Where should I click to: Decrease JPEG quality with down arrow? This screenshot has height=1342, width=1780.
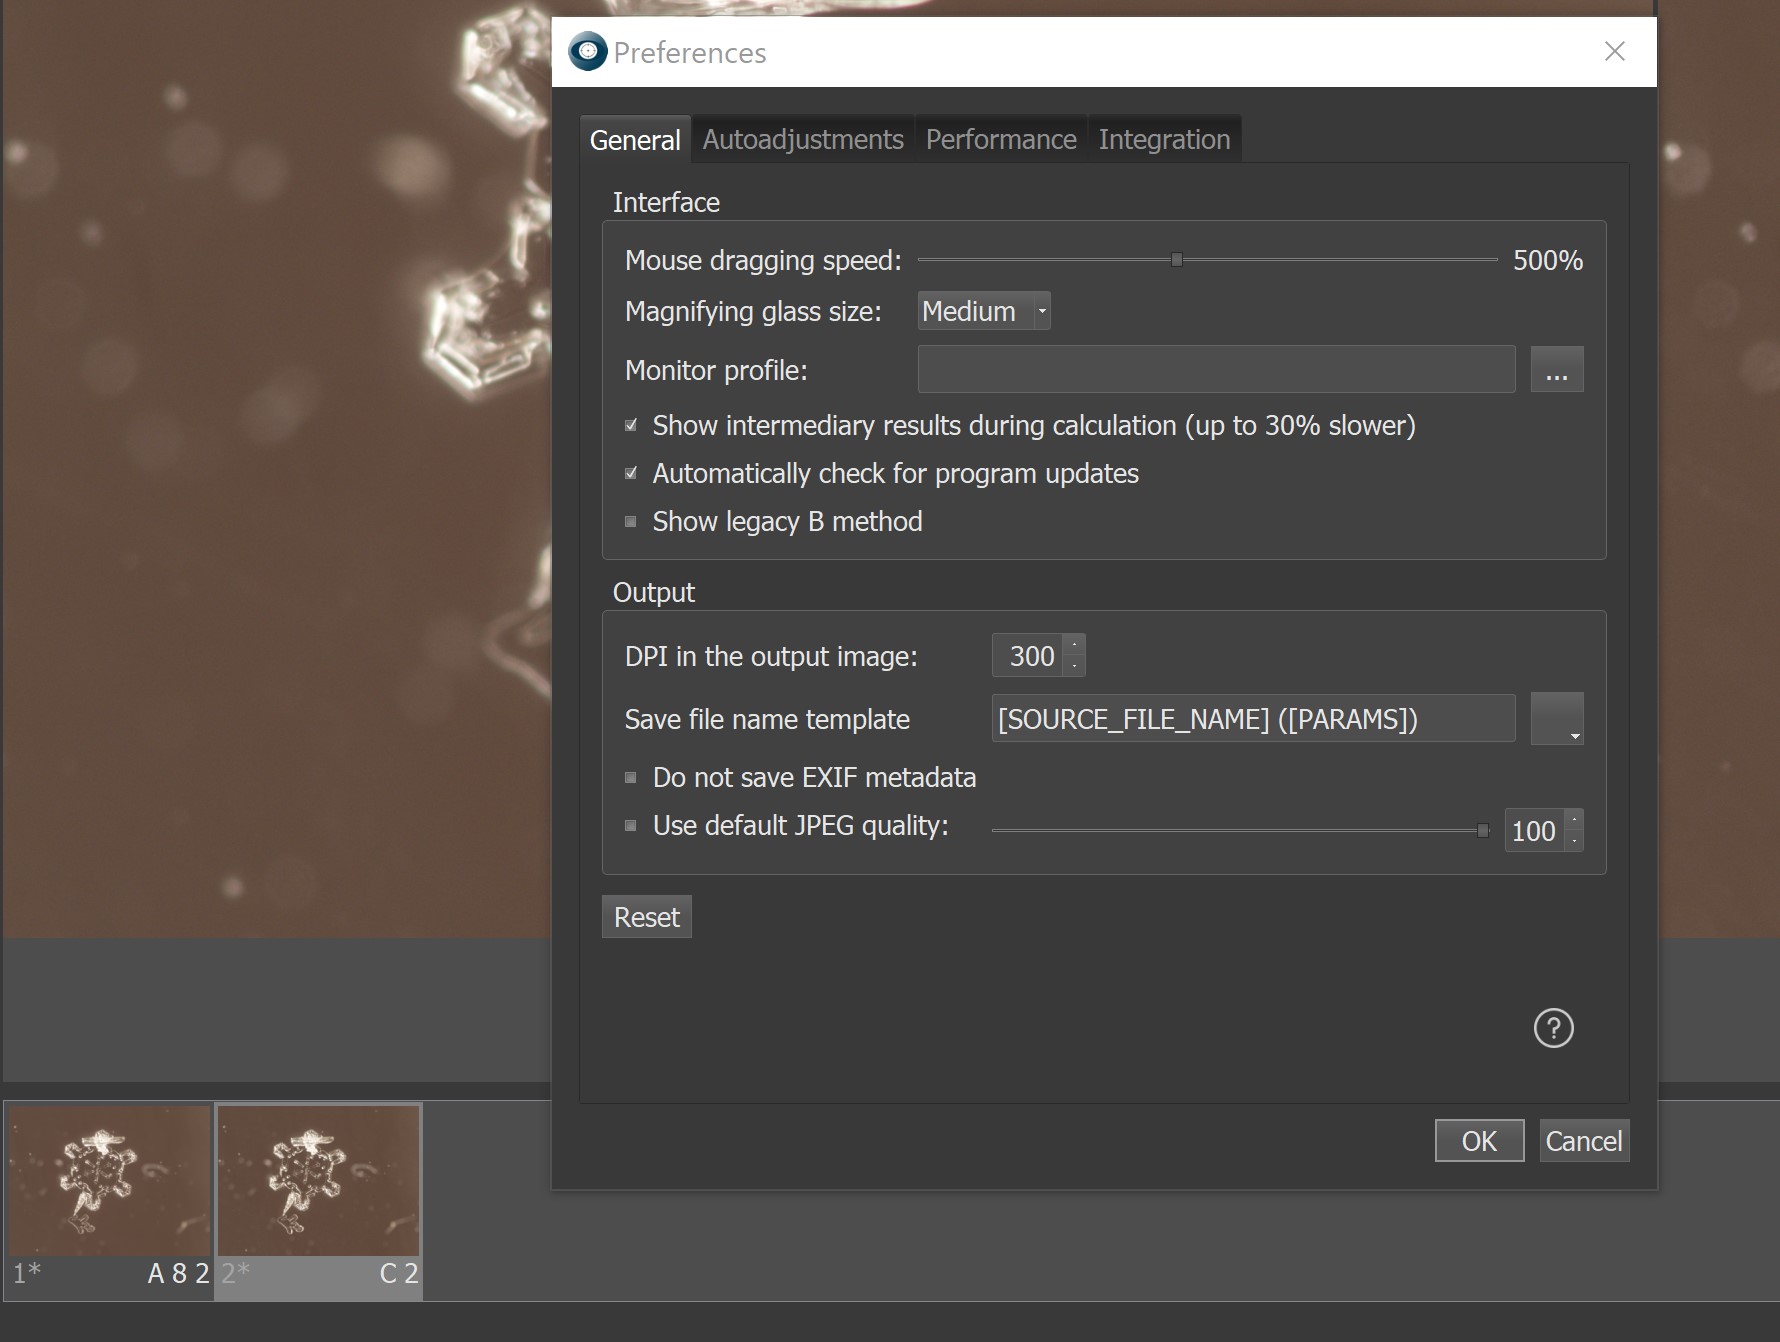pyautogui.click(x=1574, y=840)
